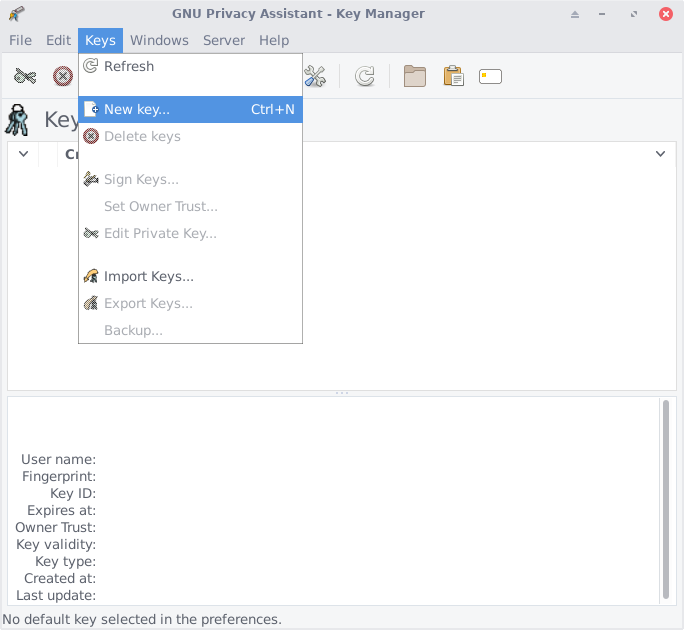Open the File menu

pos(21,40)
